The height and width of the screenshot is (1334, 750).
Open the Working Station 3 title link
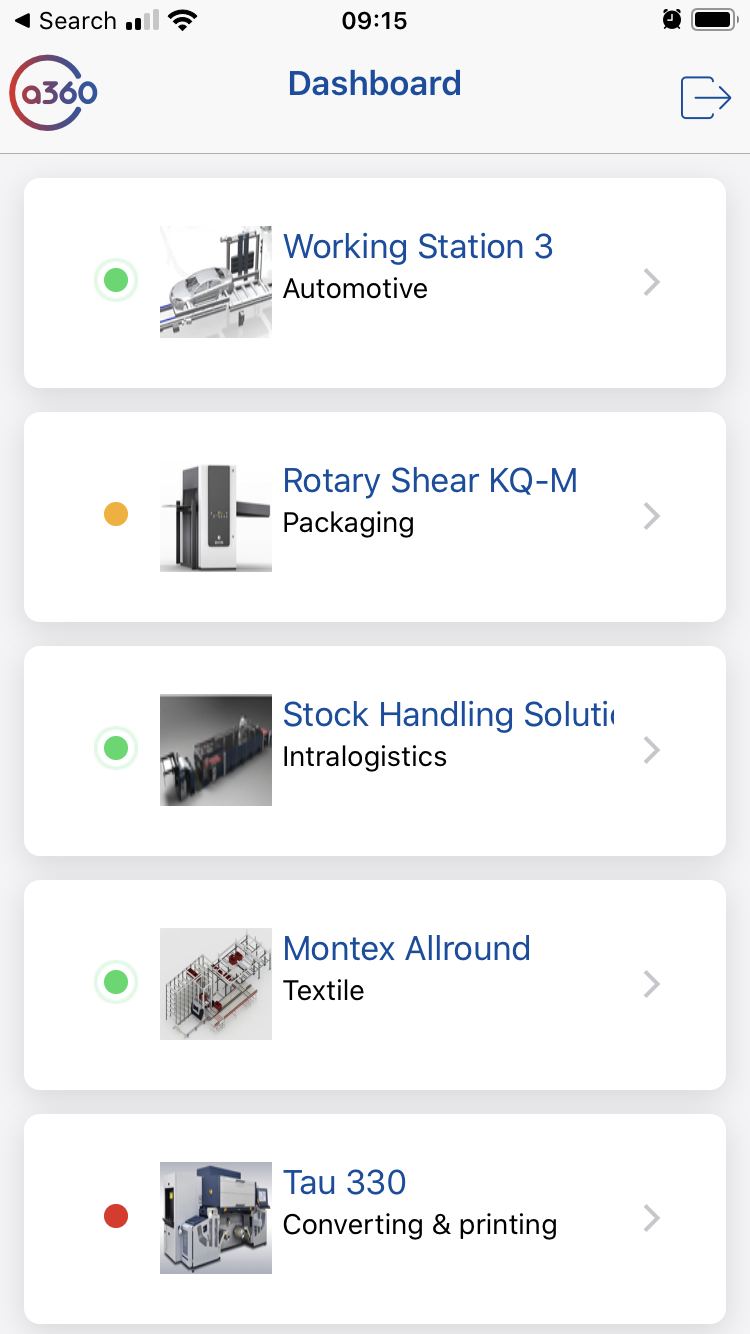click(x=418, y=247)
